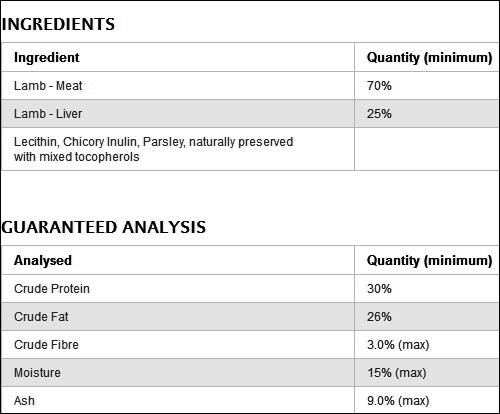Click the 30% protein value
This screenshot has height=414, width=500.
pyautogui.click(x=379, y=289)
